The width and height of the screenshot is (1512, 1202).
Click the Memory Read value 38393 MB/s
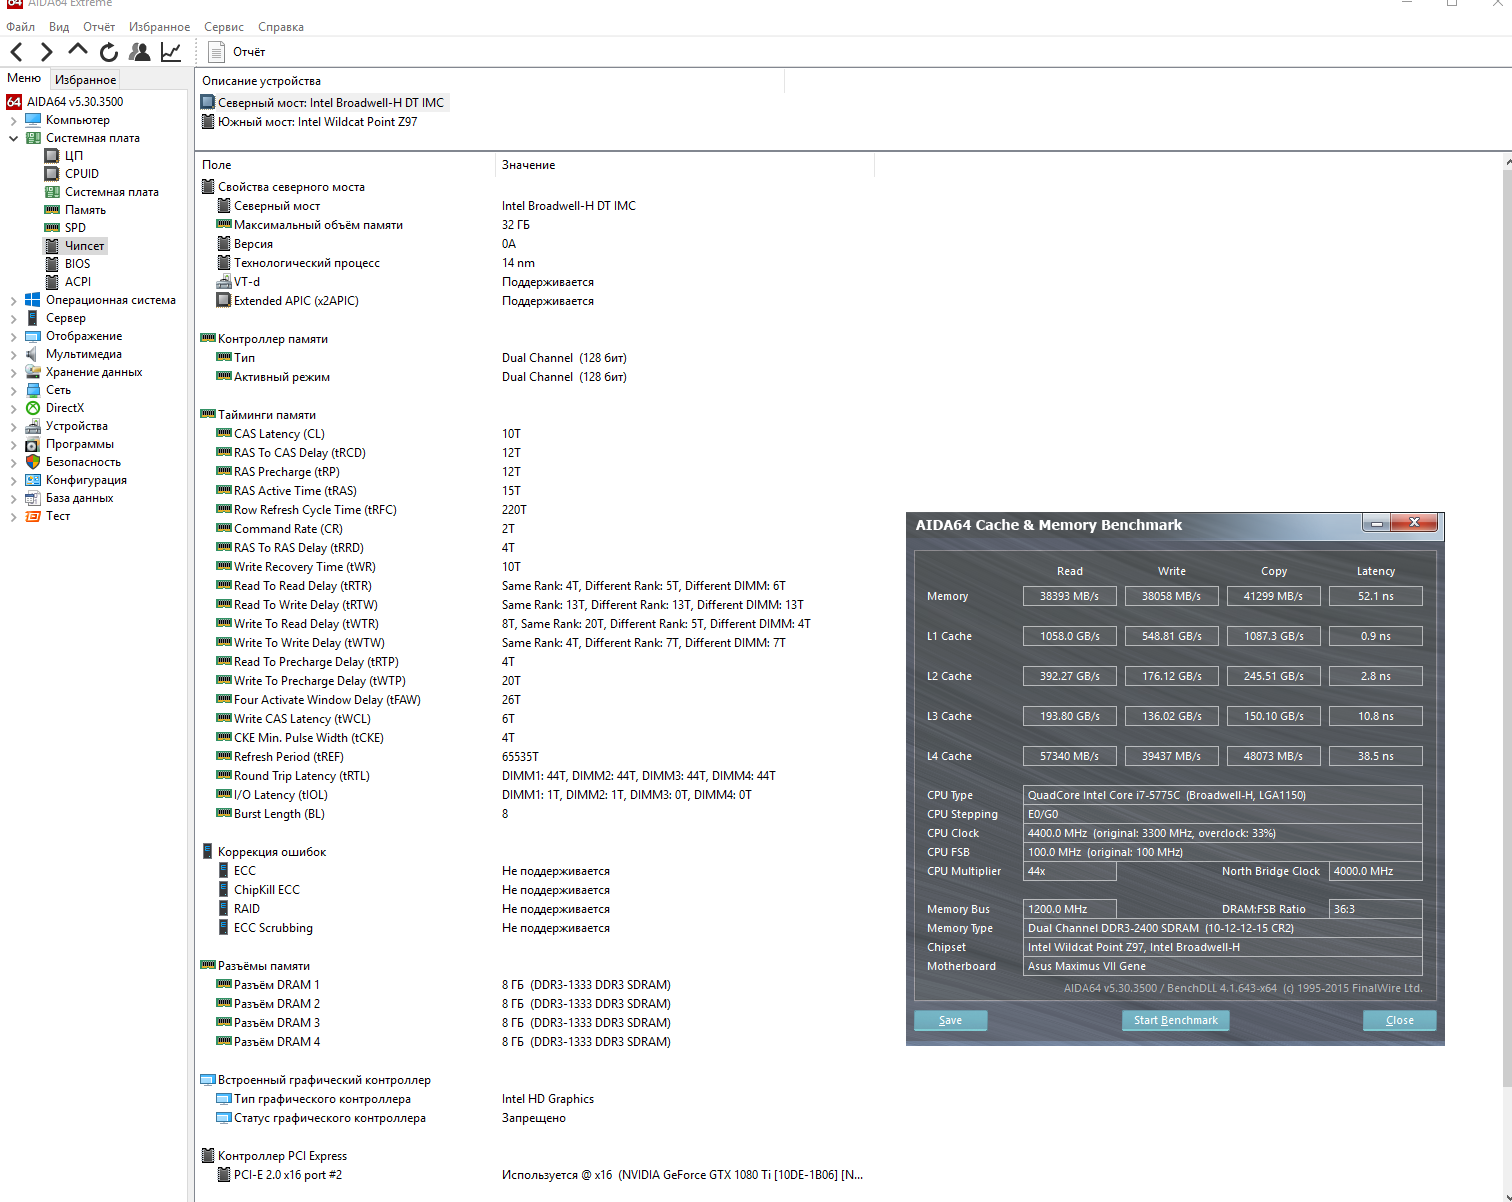click(x=1070, y=596)
